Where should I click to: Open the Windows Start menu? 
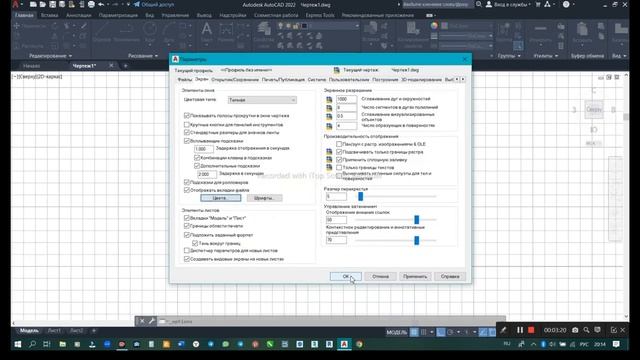click(18, 344)
